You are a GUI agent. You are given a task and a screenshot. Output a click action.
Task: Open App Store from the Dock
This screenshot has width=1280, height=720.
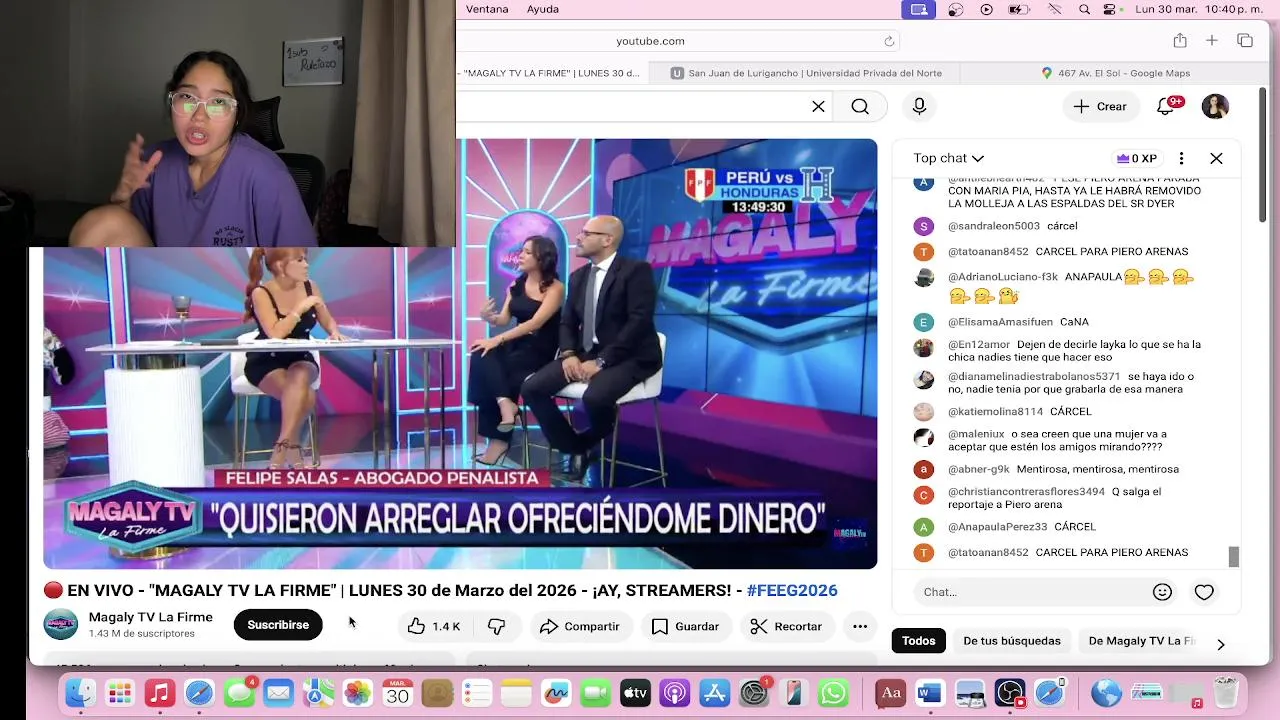pyautogui.click(x=714, y=692)
